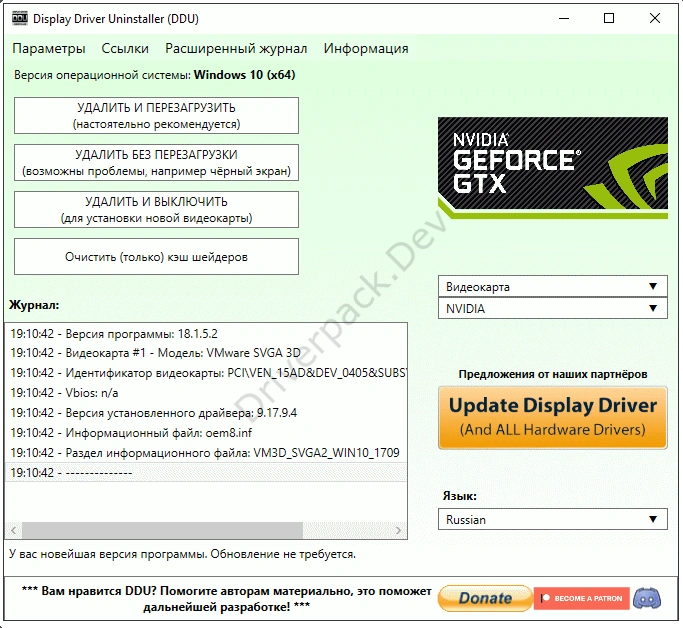Click the Donate PayPal button

(485, 598)
